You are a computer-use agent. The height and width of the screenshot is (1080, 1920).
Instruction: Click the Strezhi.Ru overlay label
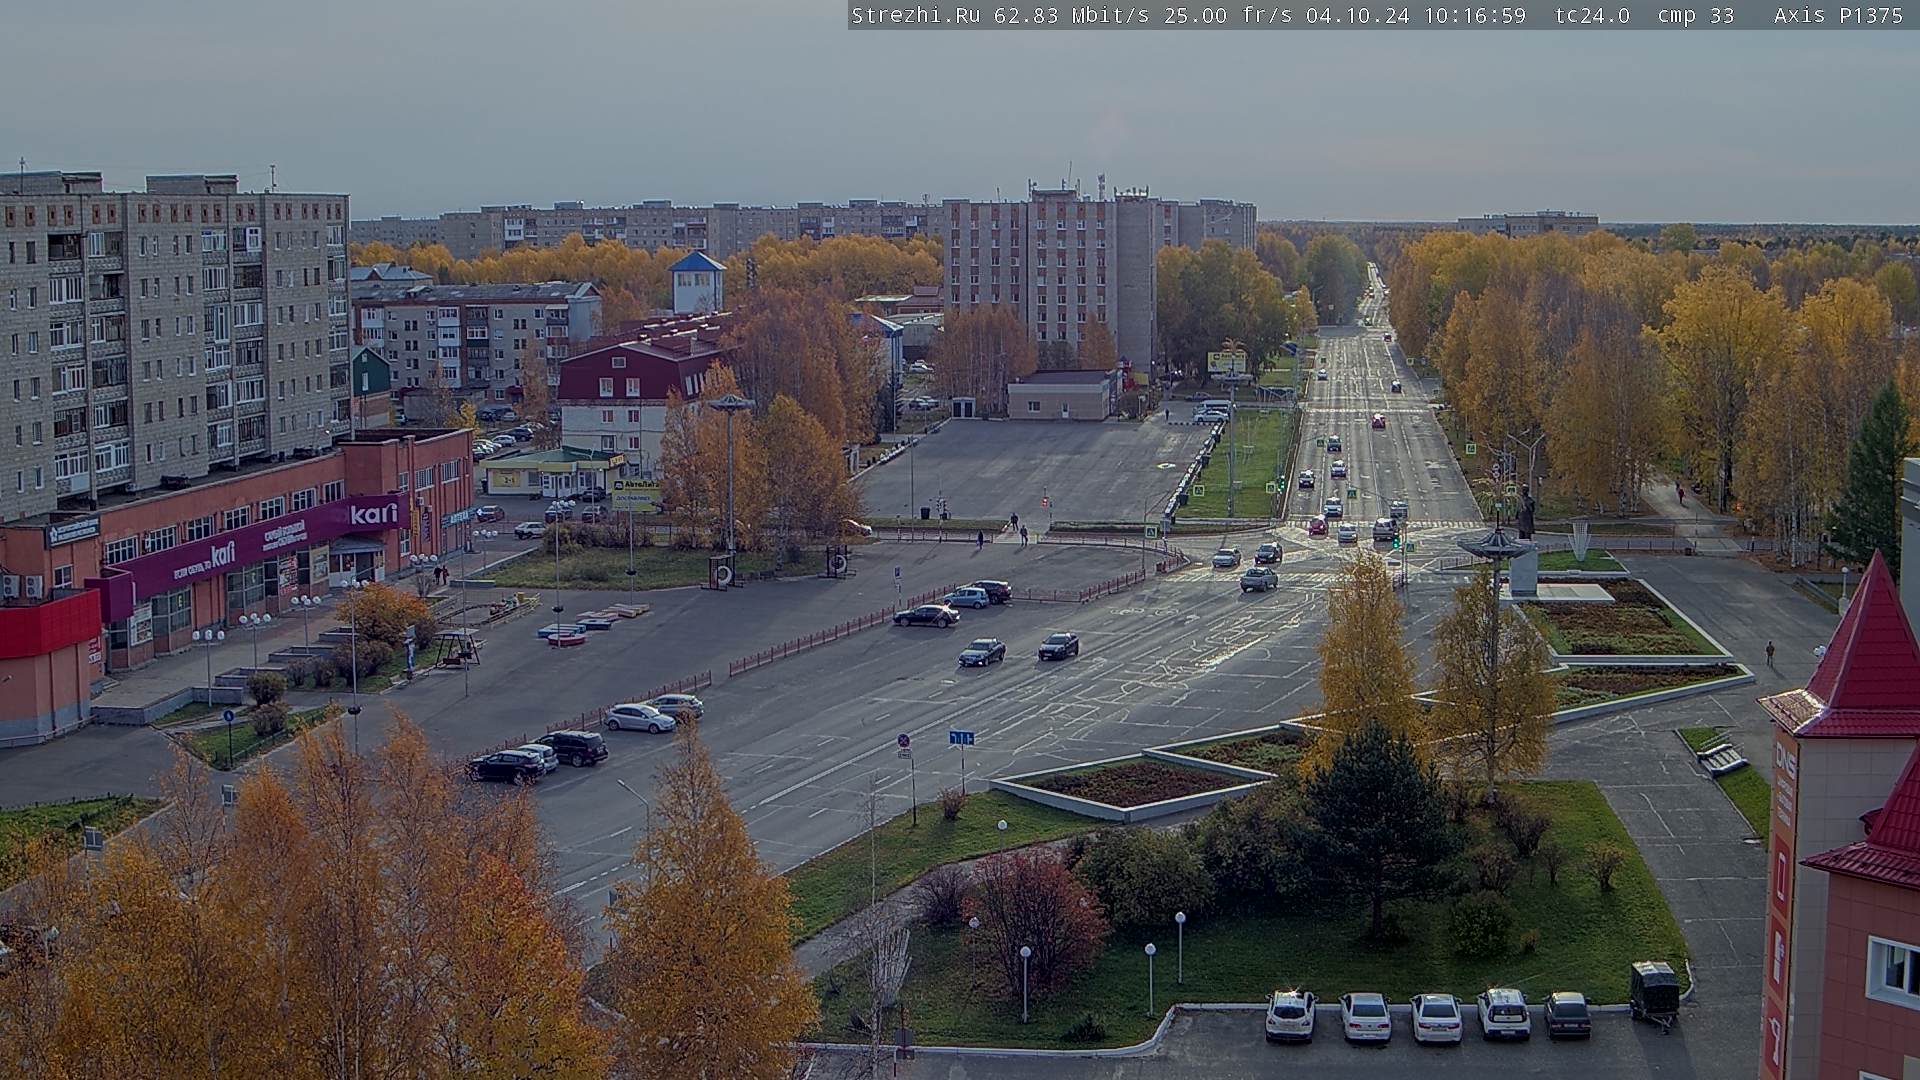[x=915, y=15]
